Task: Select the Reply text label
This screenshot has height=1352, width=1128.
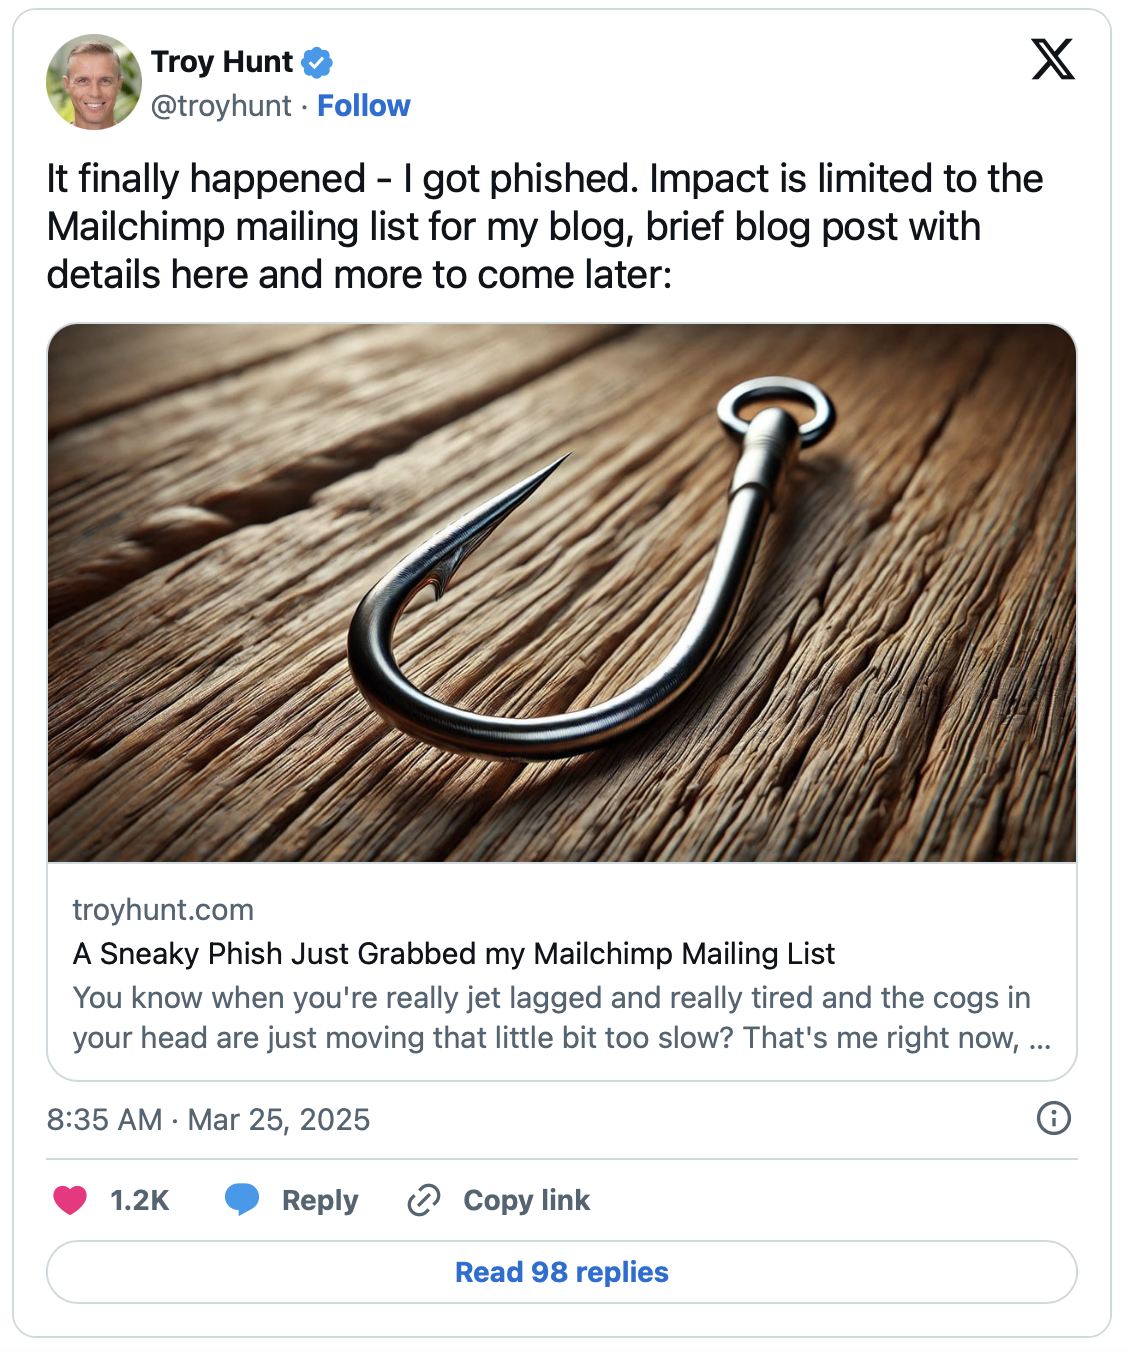Action: click(x=320, y=1200)
